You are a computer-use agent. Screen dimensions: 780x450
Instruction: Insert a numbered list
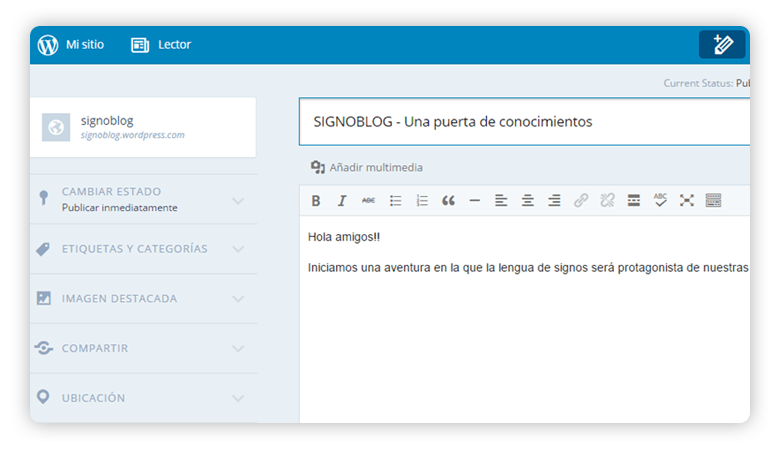[422, 200]
